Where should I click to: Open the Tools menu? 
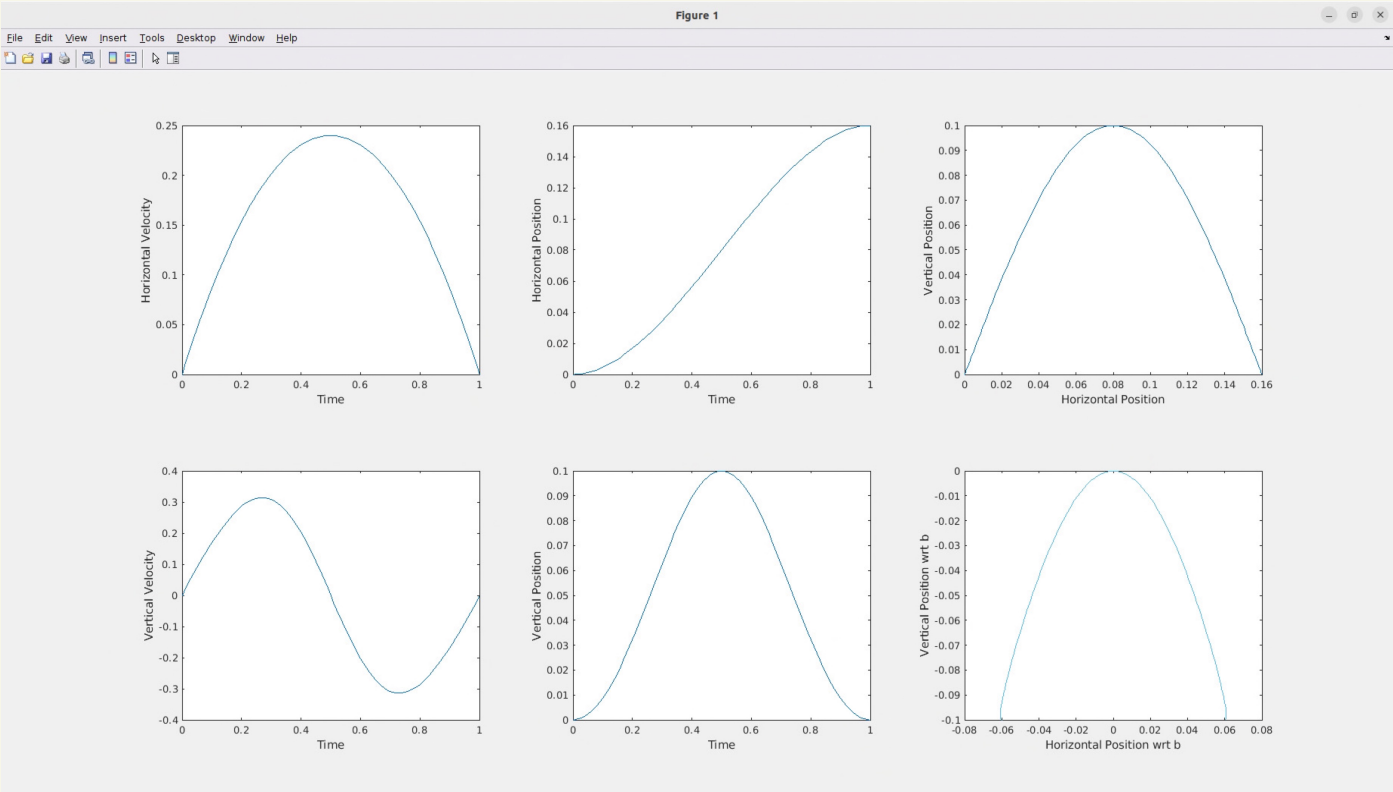coord(151,38)
